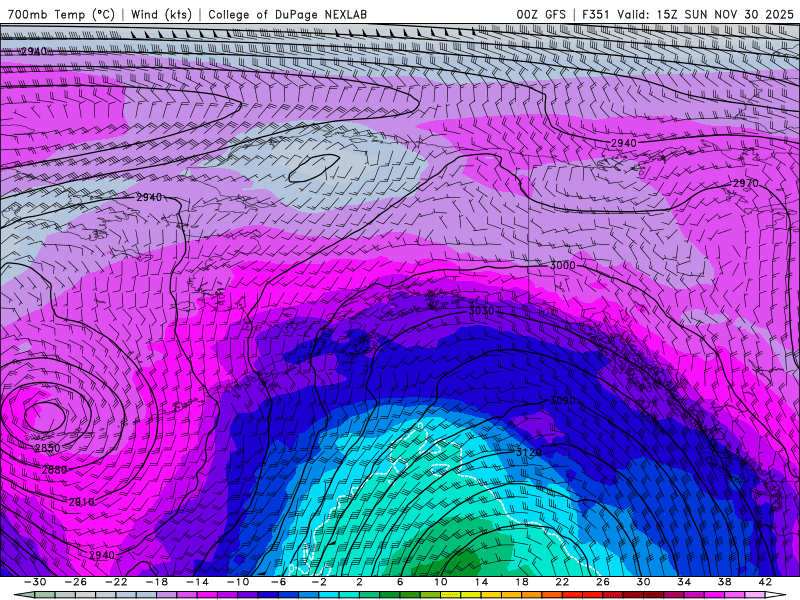The image size is (800, 600).
Task: Click the −6 color scale label
Action: coord(278,582)
